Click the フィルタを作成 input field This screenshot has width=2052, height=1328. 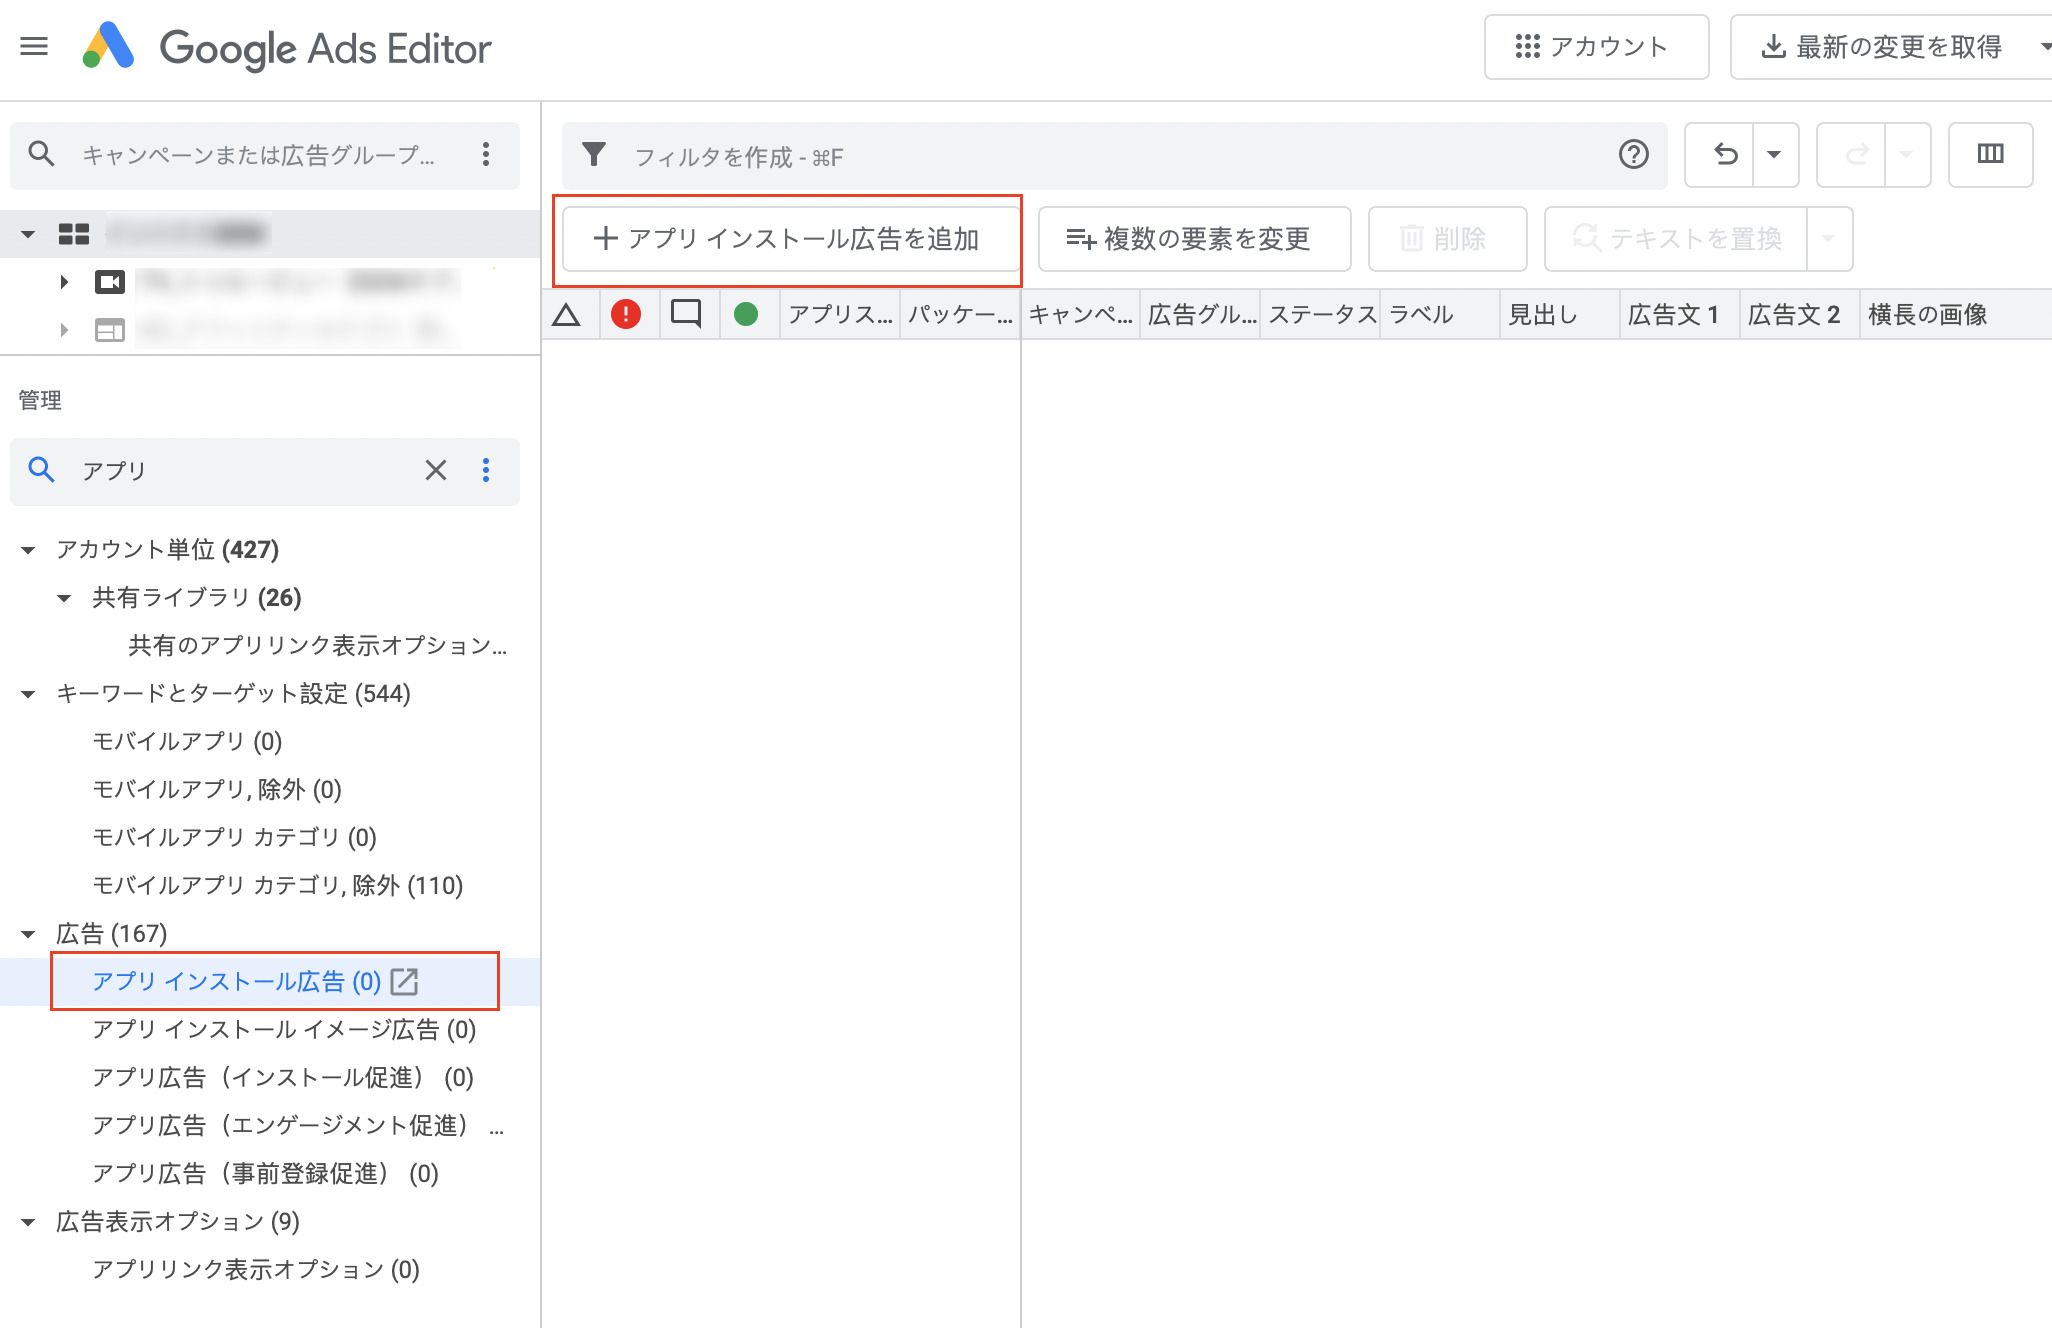pos(1100,156)
